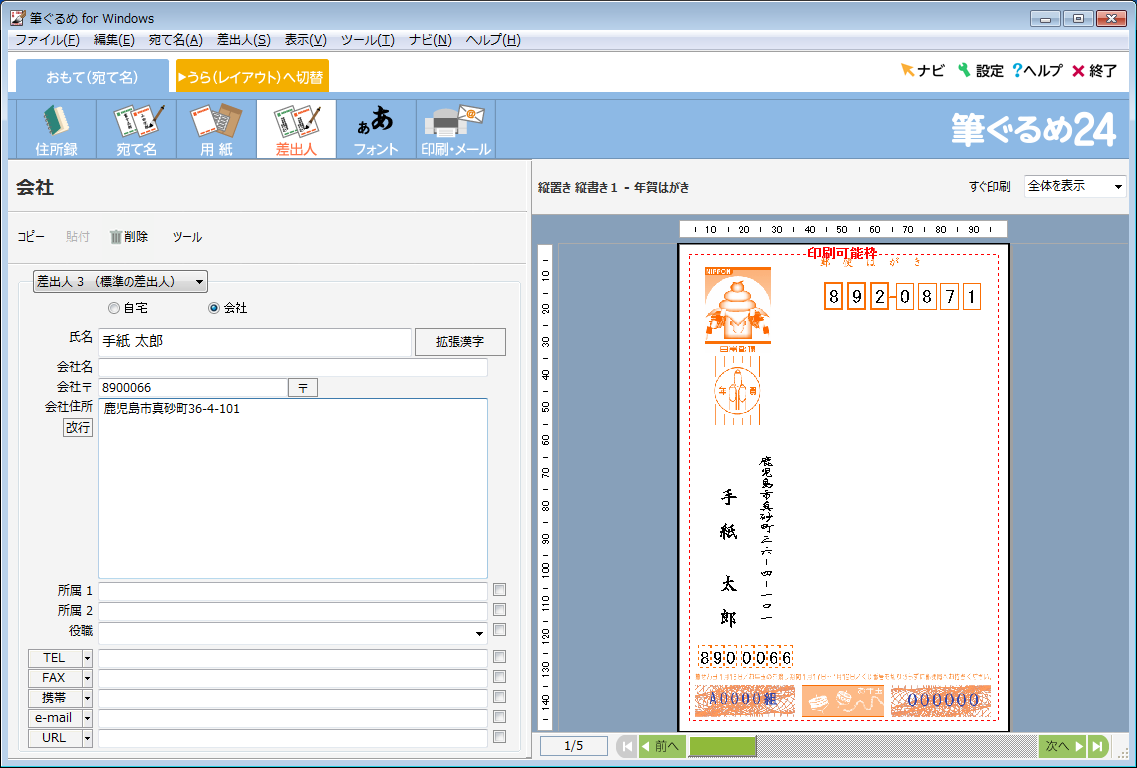This screenshot has height=768, width=1137.
Task: Open the 携帯 label dropdown arrow
Action: [87, 698]
